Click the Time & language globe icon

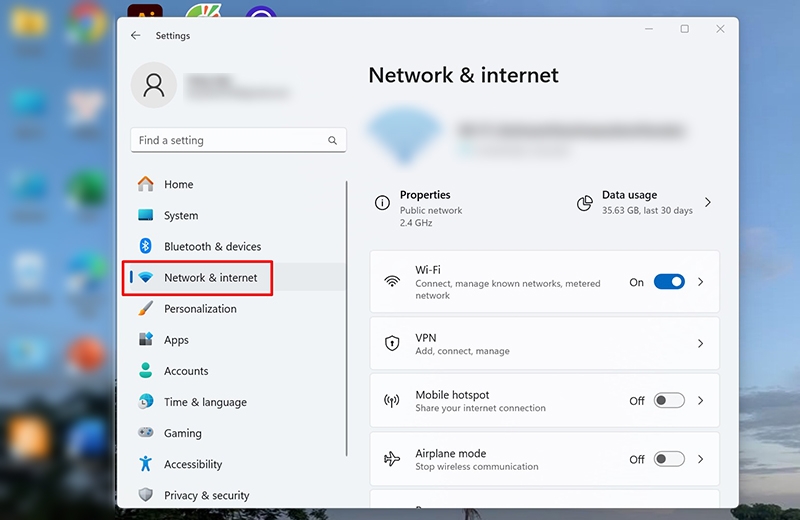pos(145,402)
